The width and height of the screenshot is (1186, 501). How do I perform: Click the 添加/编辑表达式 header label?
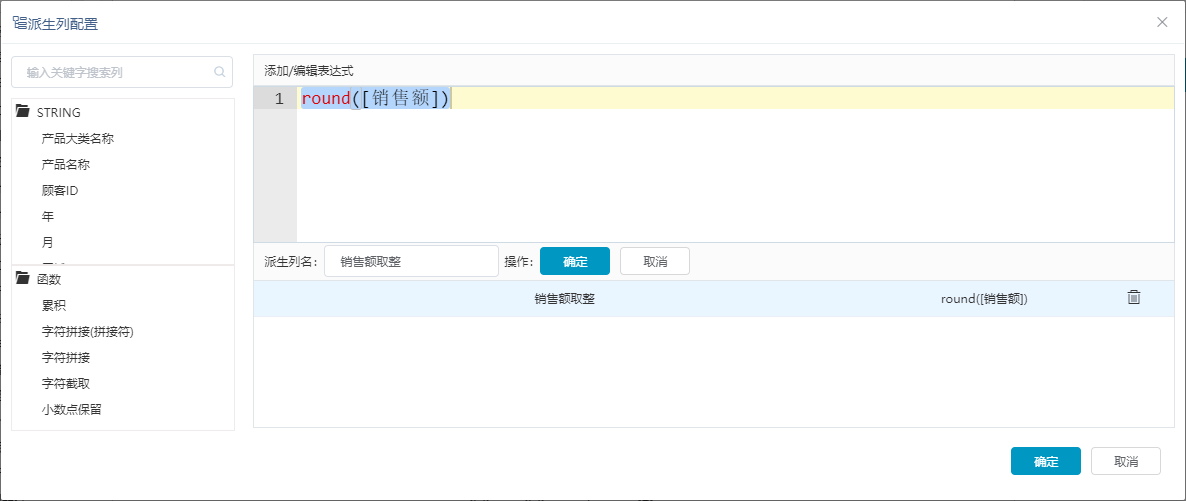click(309, 70)
